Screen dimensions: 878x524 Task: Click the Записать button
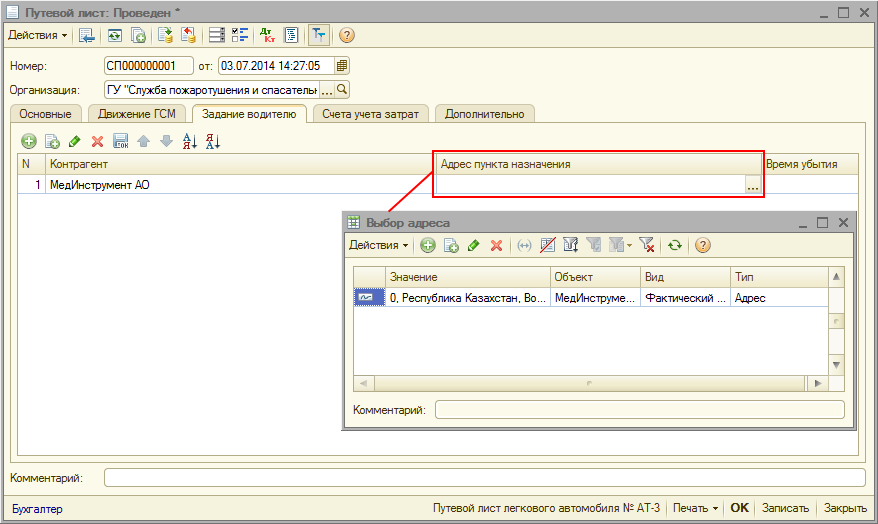point(785,508)
